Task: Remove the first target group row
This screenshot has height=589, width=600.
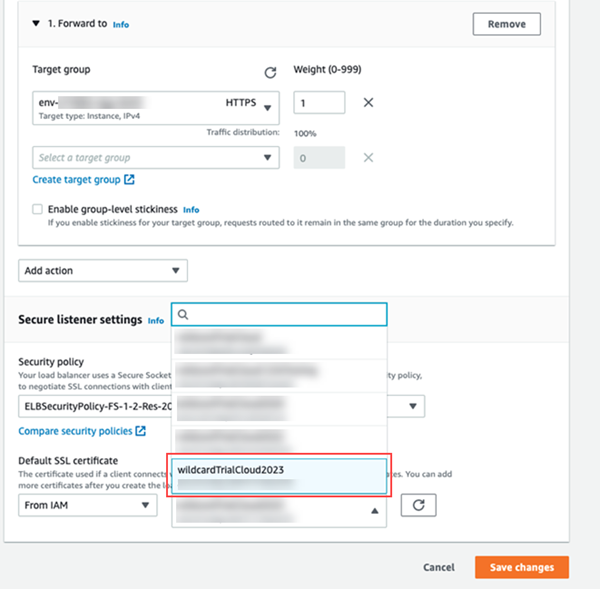Action: pyautogui.click(x=368, y=102)
